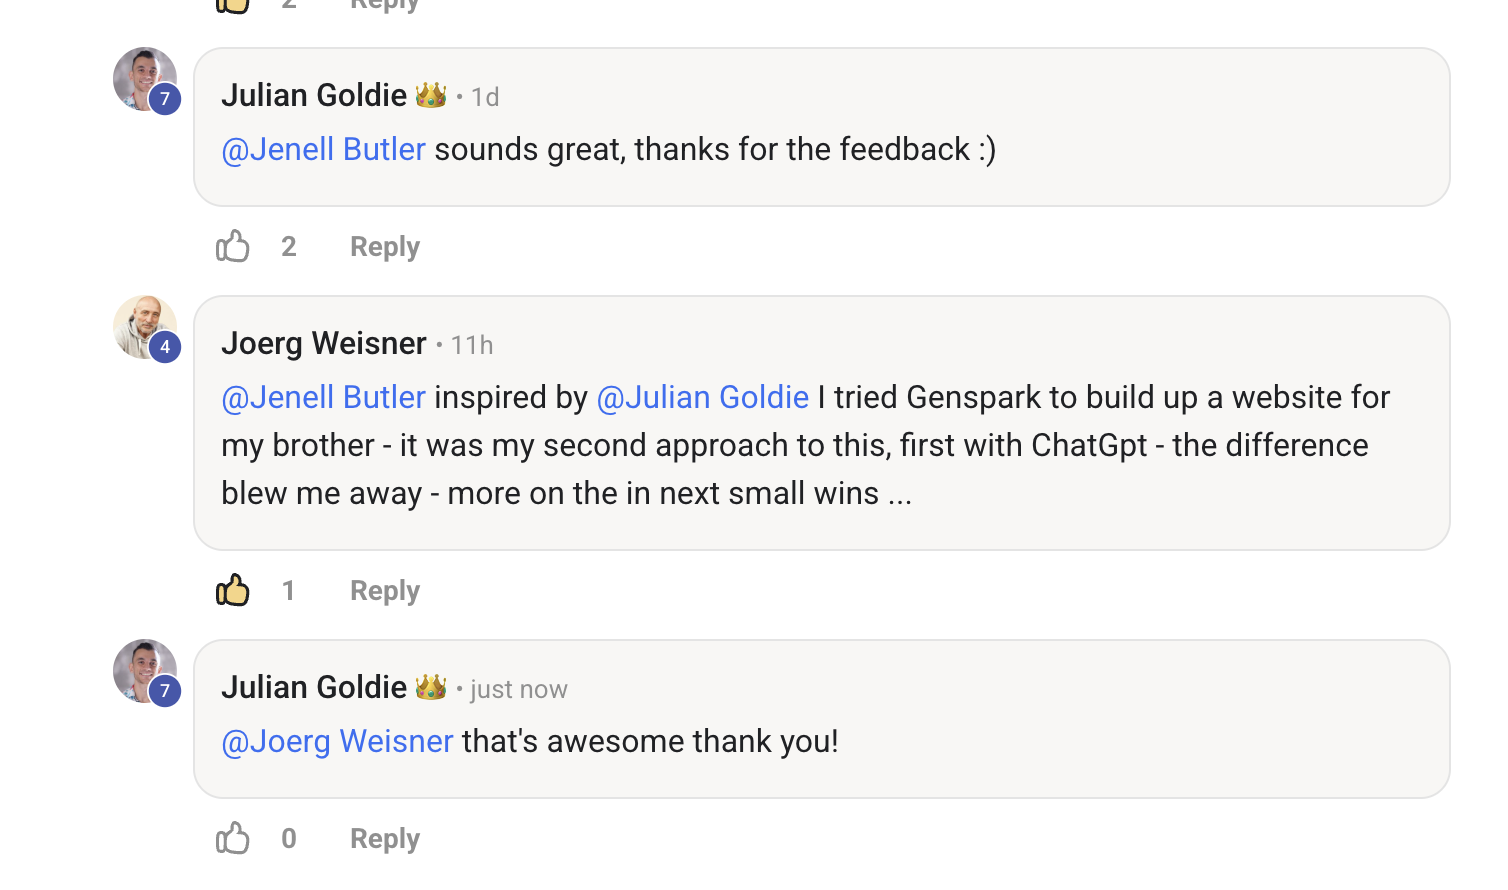View likes count 2 on Julian's comment

click(289, 246)
